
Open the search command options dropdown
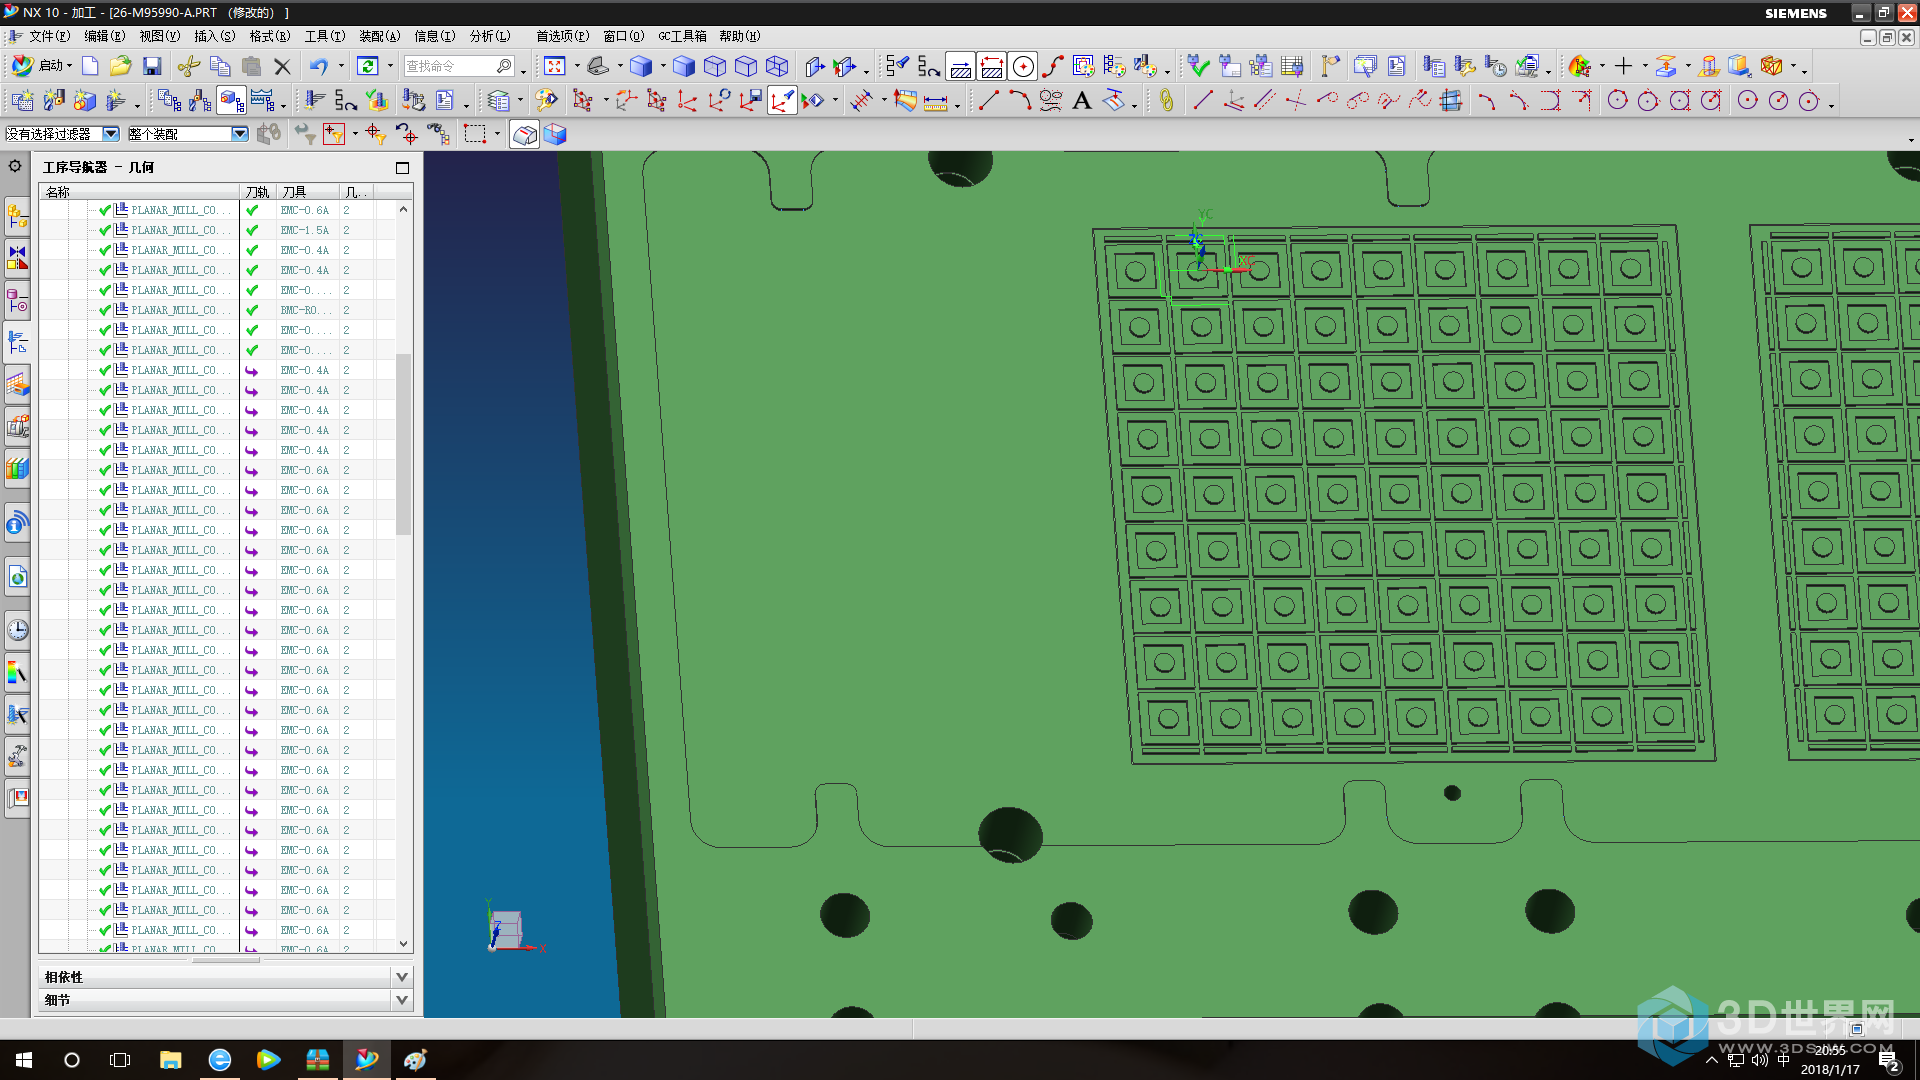(523, 70)
